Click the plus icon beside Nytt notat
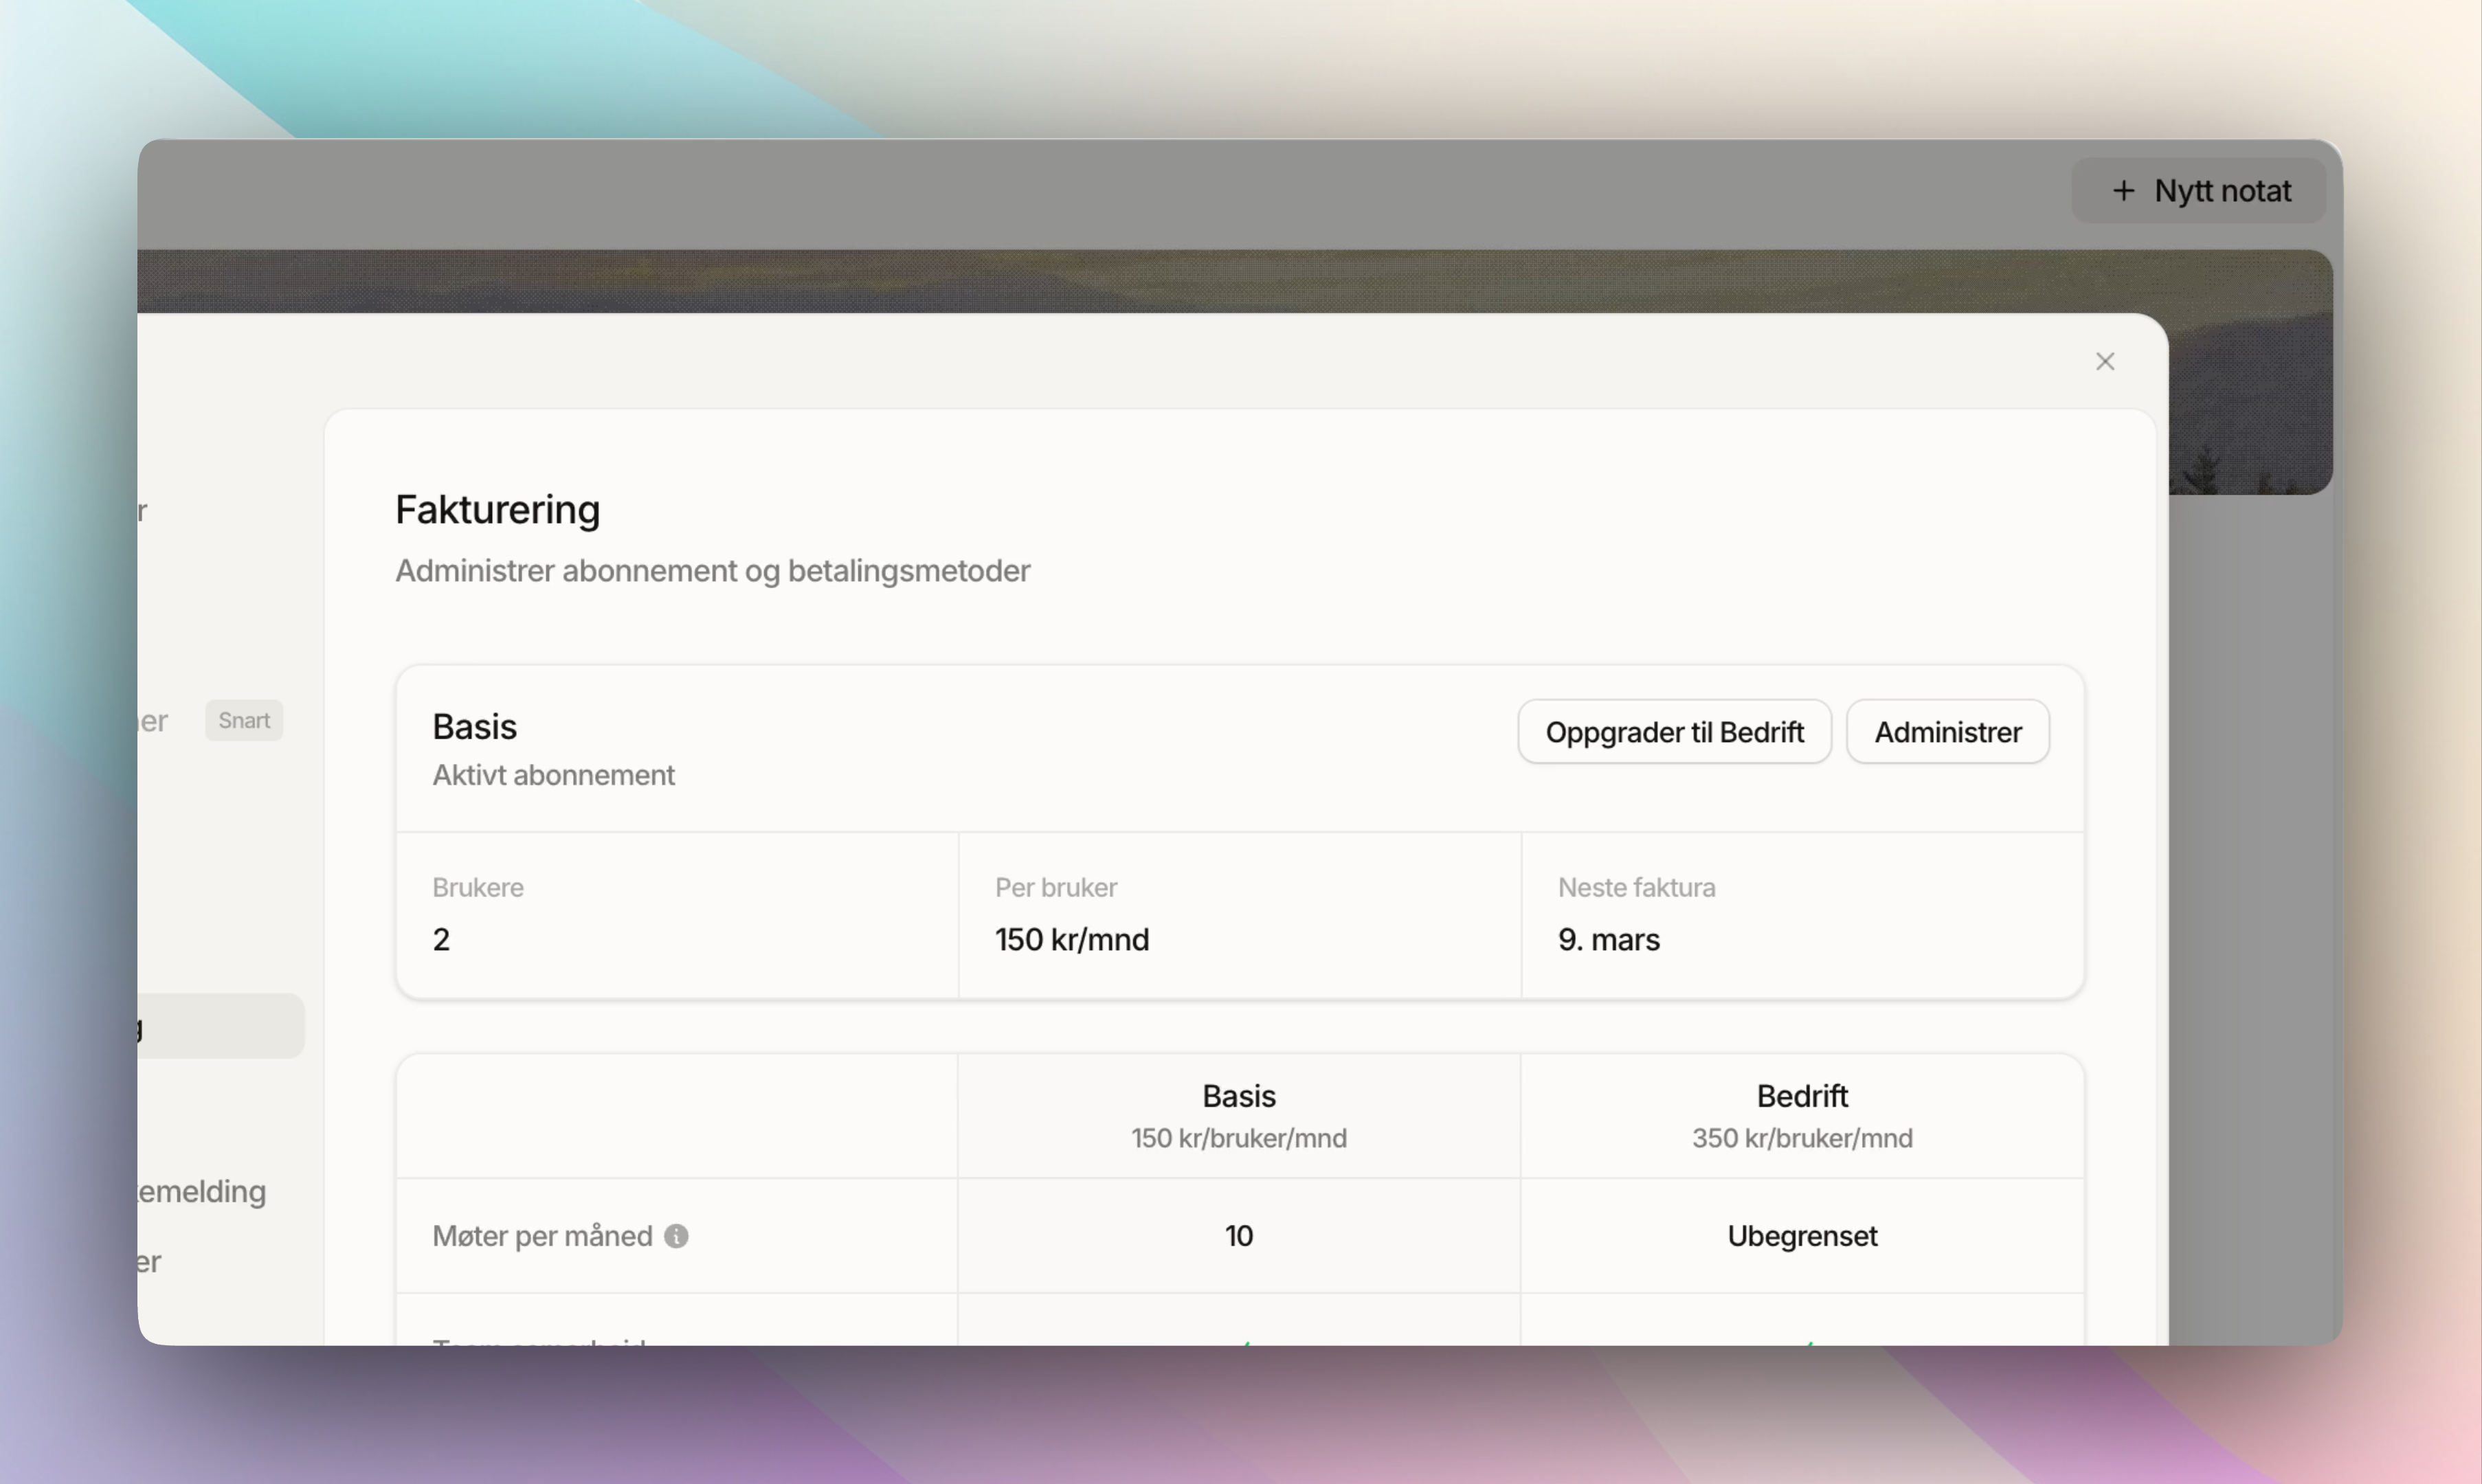2482x1484 pixels. [2123, 191]
